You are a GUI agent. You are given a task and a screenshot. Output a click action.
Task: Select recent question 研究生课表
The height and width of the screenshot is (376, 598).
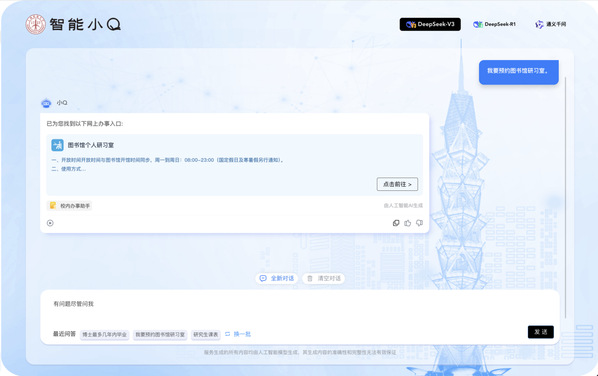point(206,334)
